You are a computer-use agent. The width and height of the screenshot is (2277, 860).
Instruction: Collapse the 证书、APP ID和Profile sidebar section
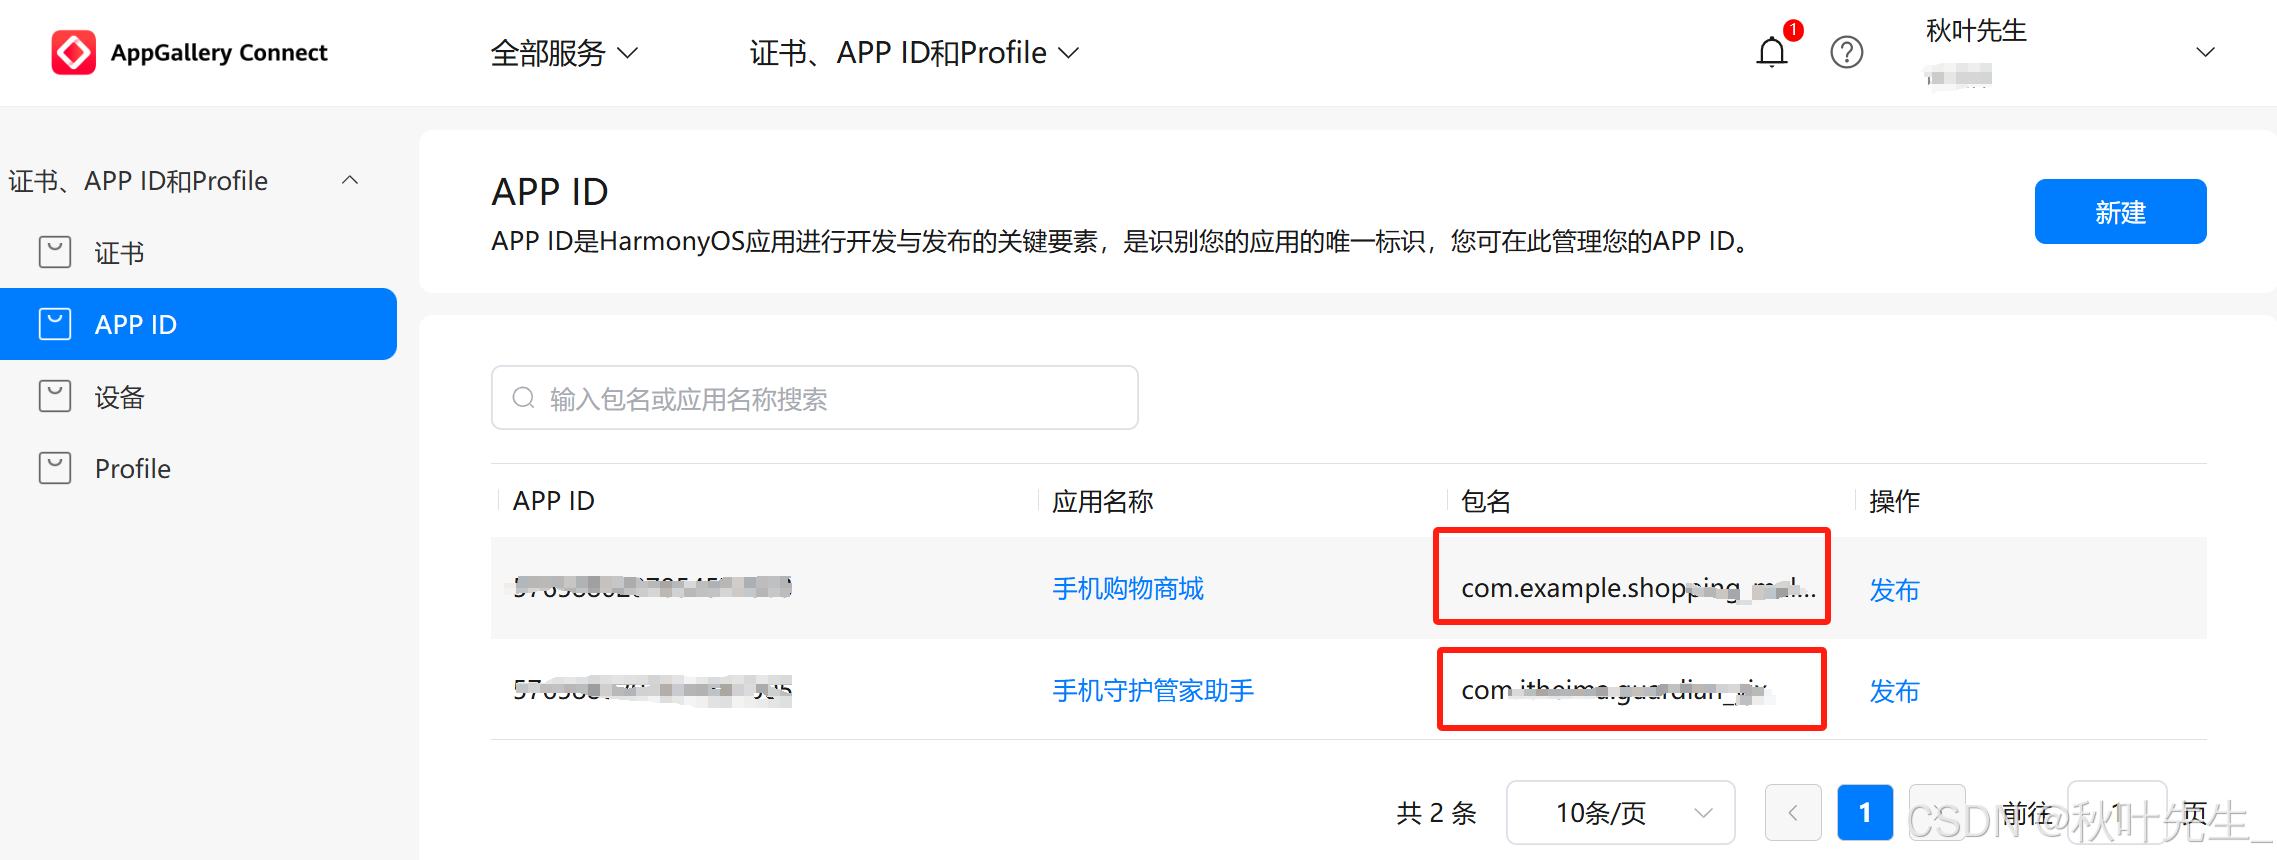350,180
